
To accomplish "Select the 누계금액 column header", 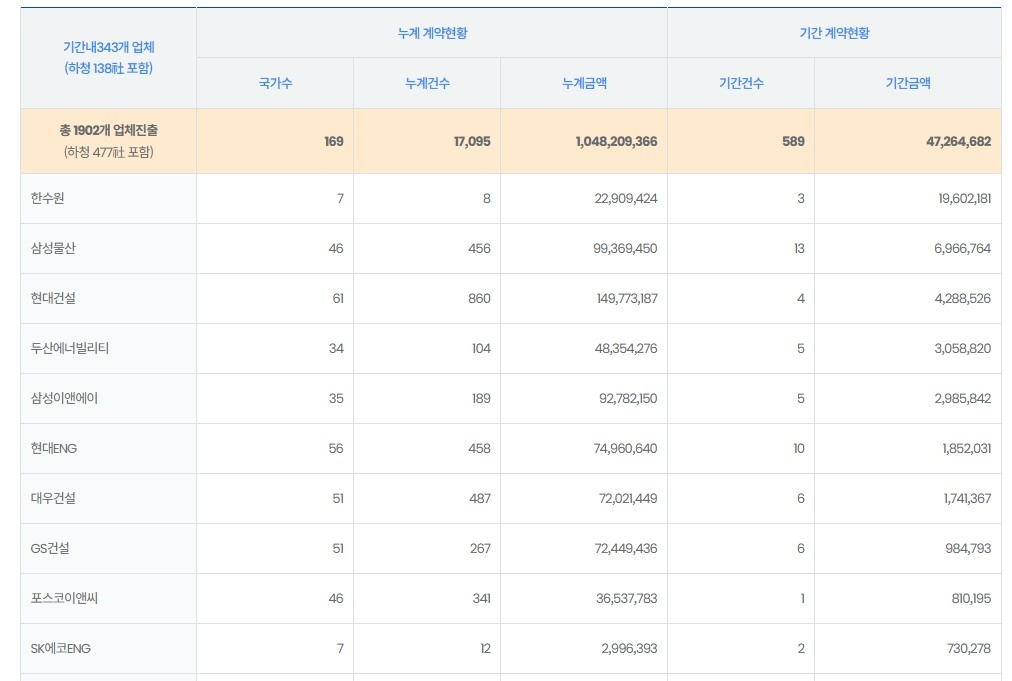I will click(584, 83).
